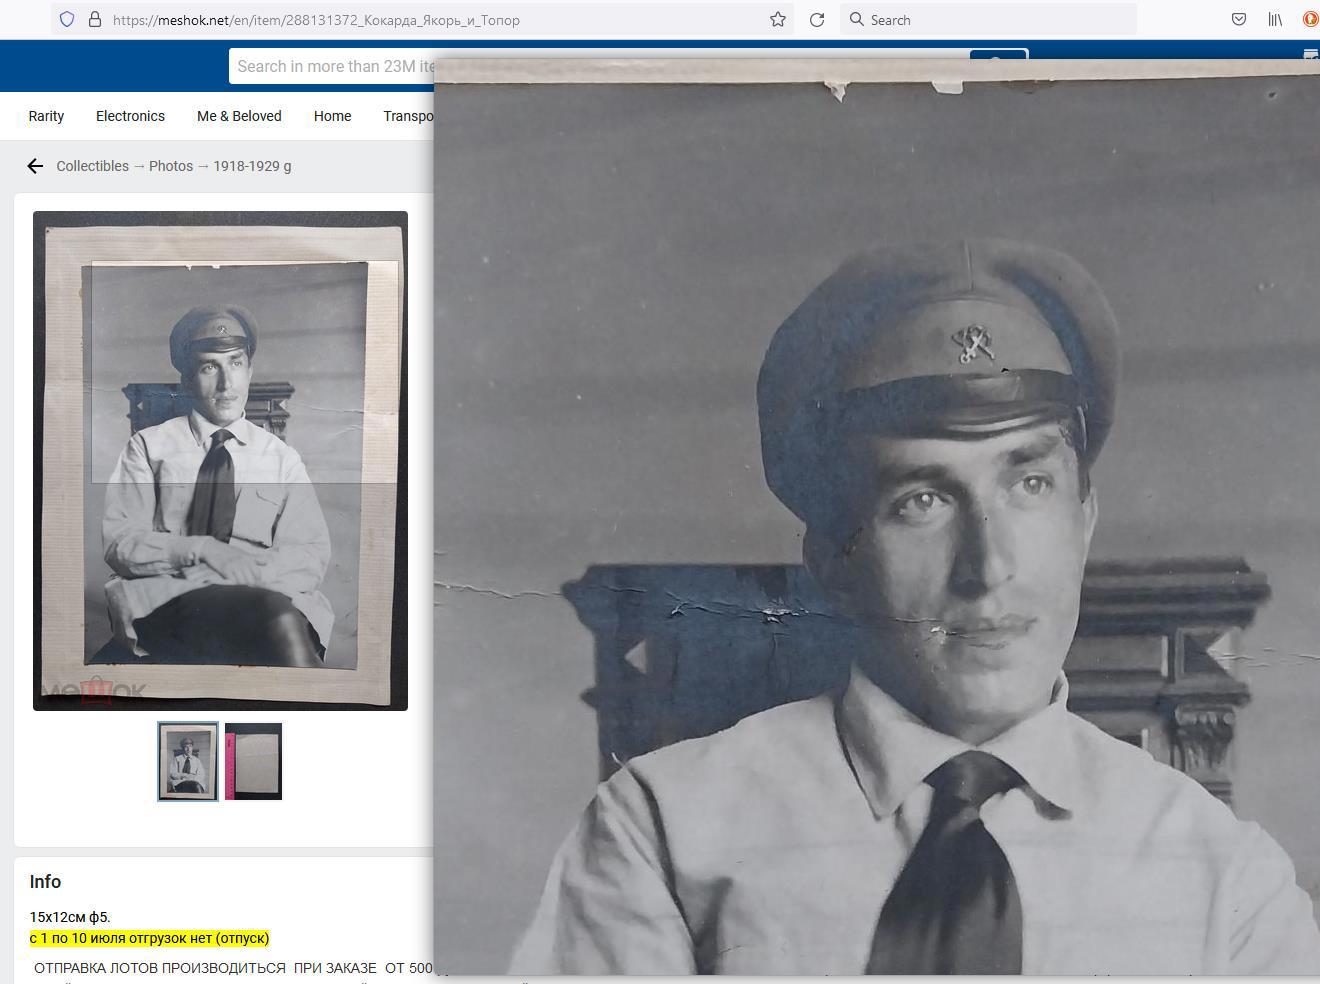Click the Photos breadcrumb link
Screen dimensions: 1320x984
(x=171, y=166)
